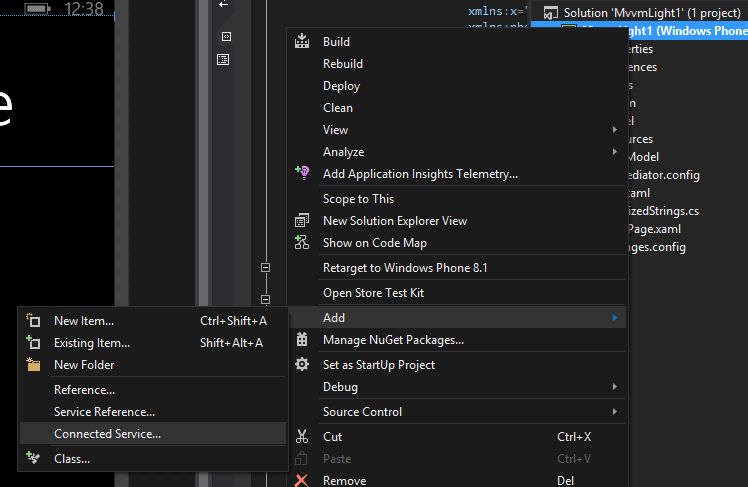Image resolution: width=748 pixels, height=487 pixels.
Task: Select New Folder in Add submenu
Action: pos(153,364)
